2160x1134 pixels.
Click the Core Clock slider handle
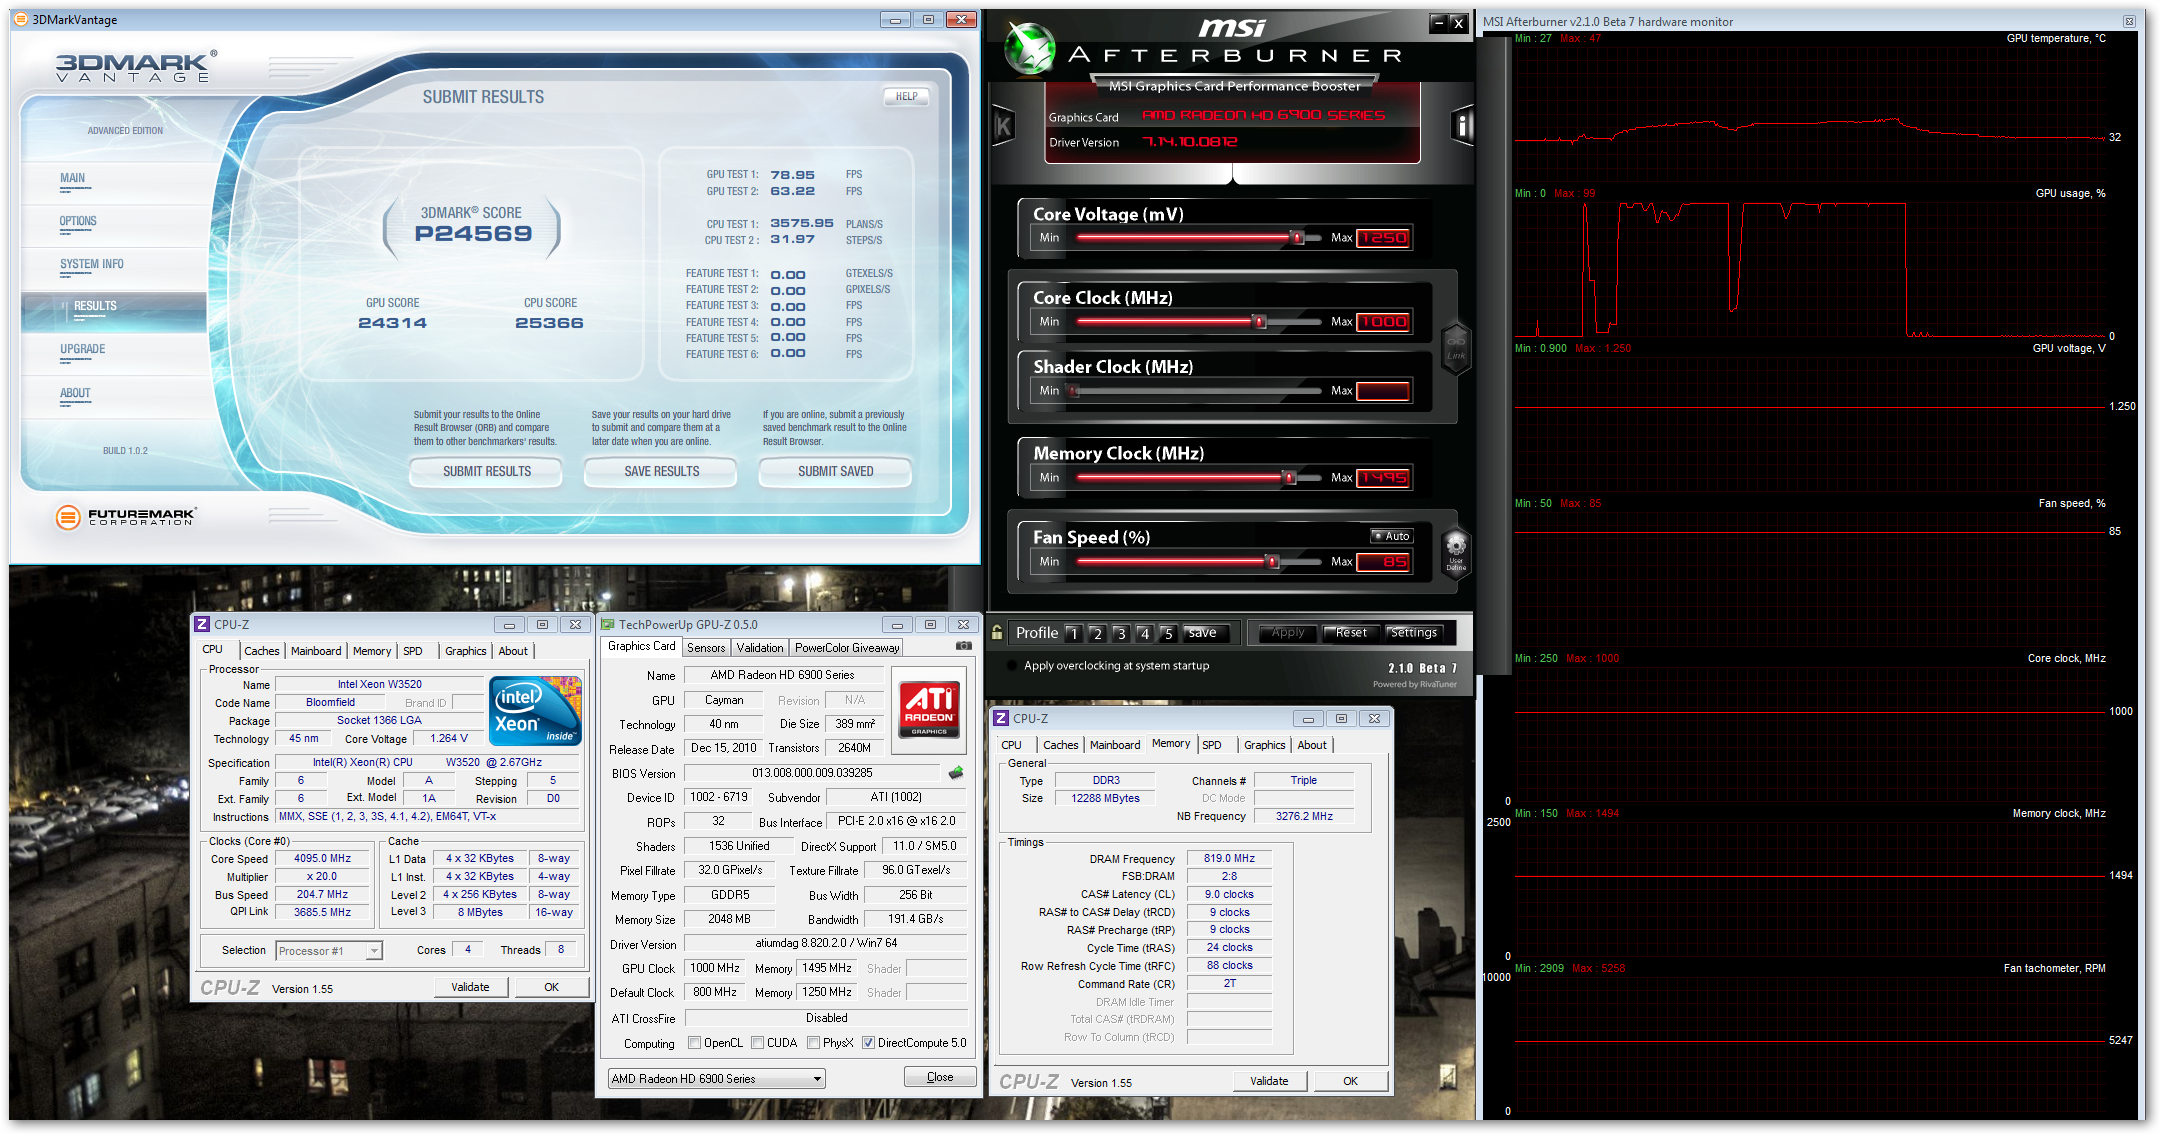coord(1259,322)
